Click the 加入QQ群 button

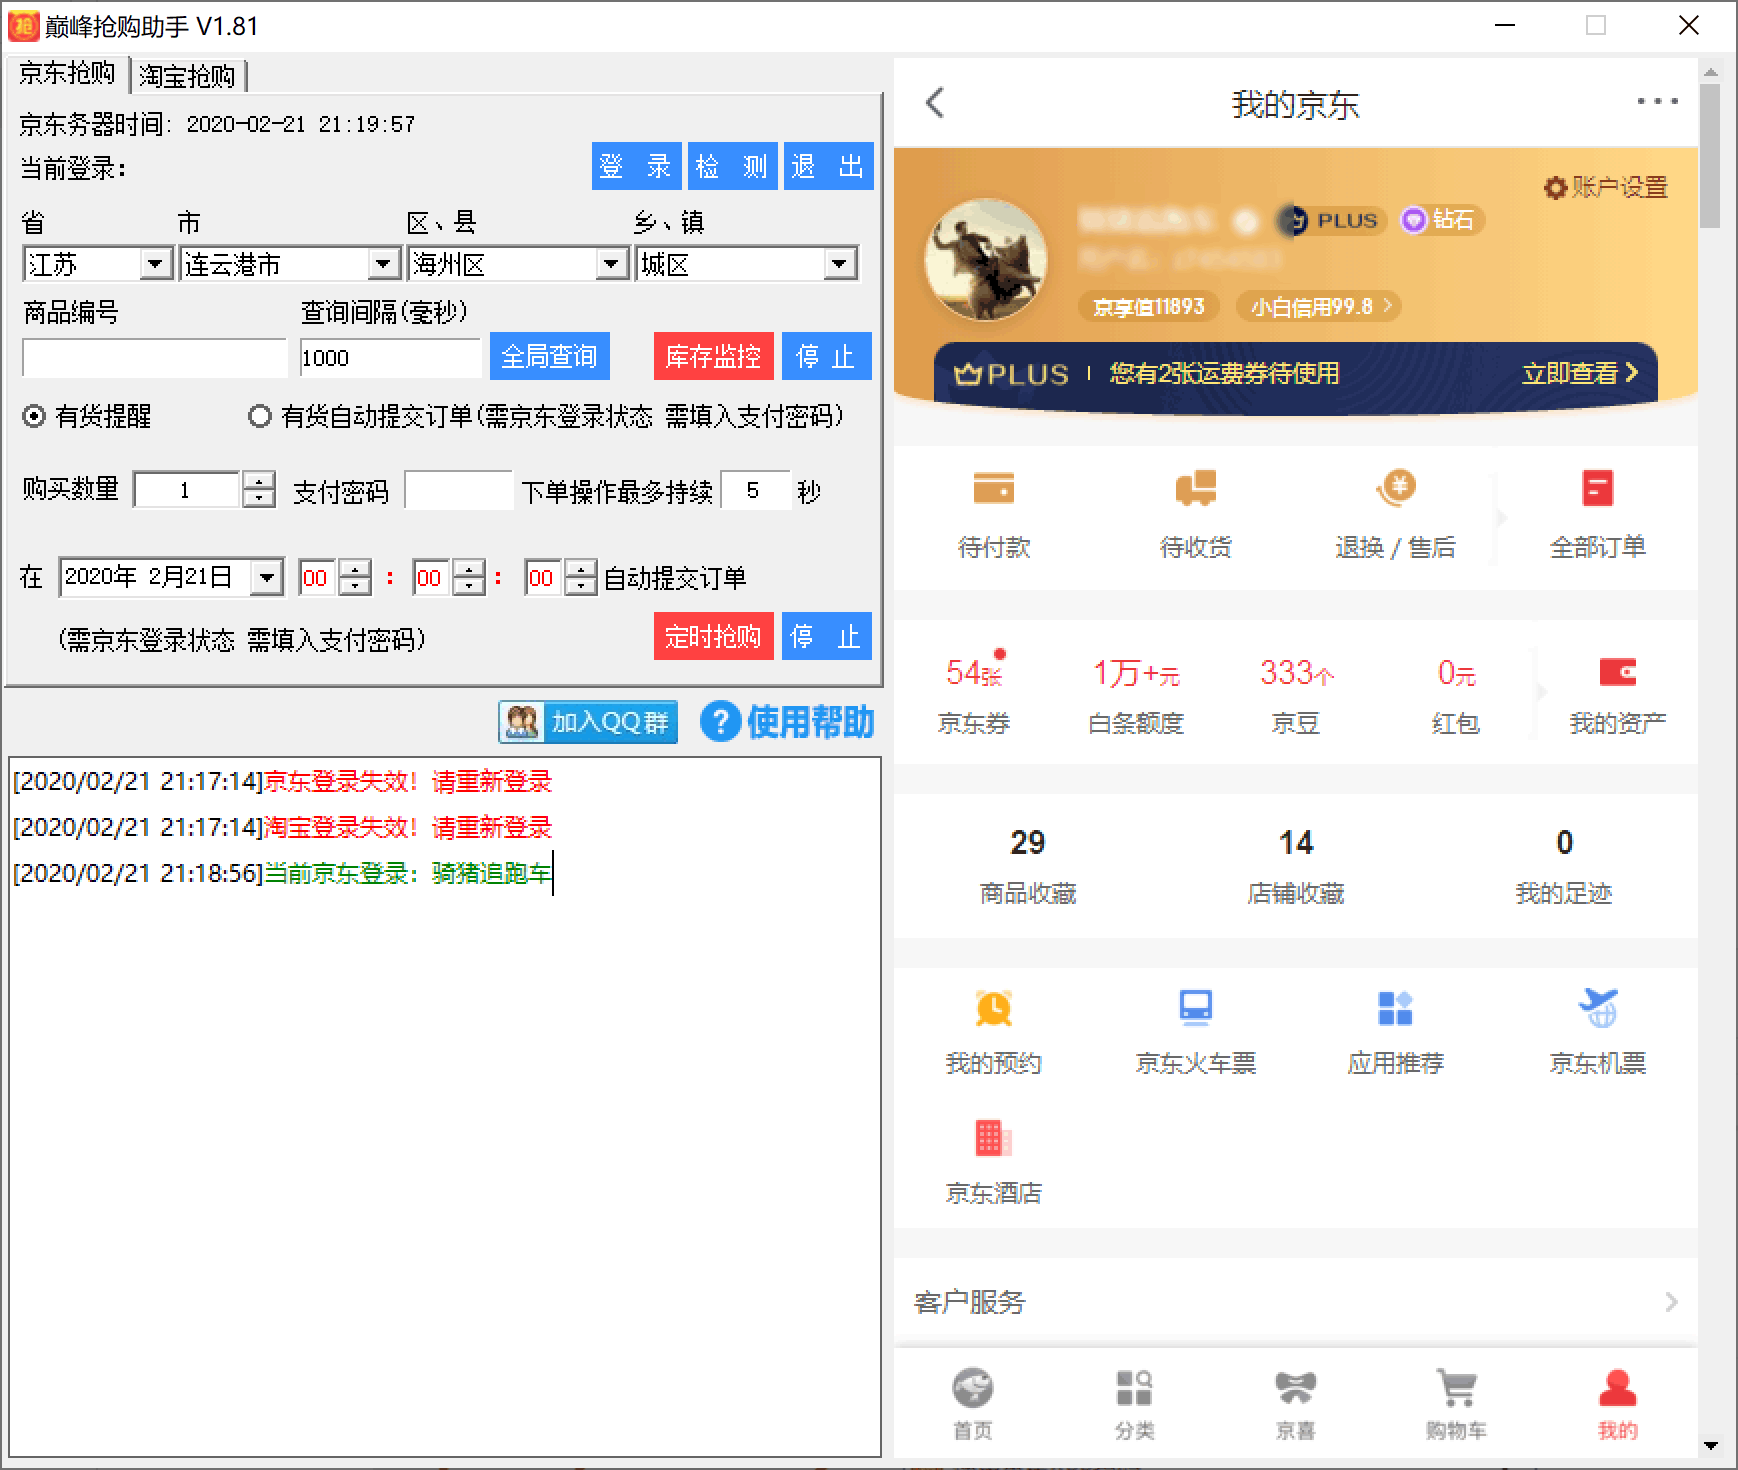tap(588, 722)
